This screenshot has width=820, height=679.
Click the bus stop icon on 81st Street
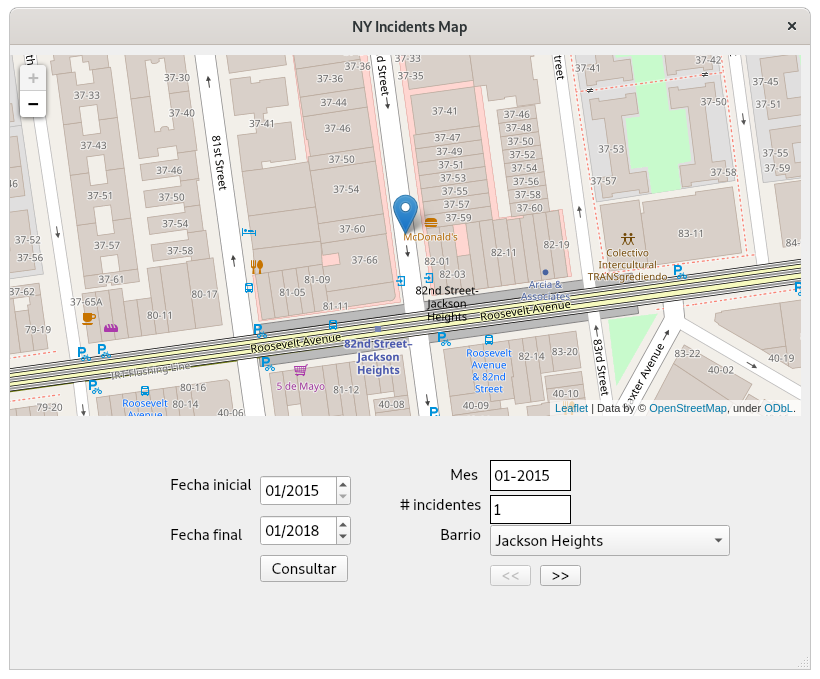pyautogui.click(x=249, y=288)
